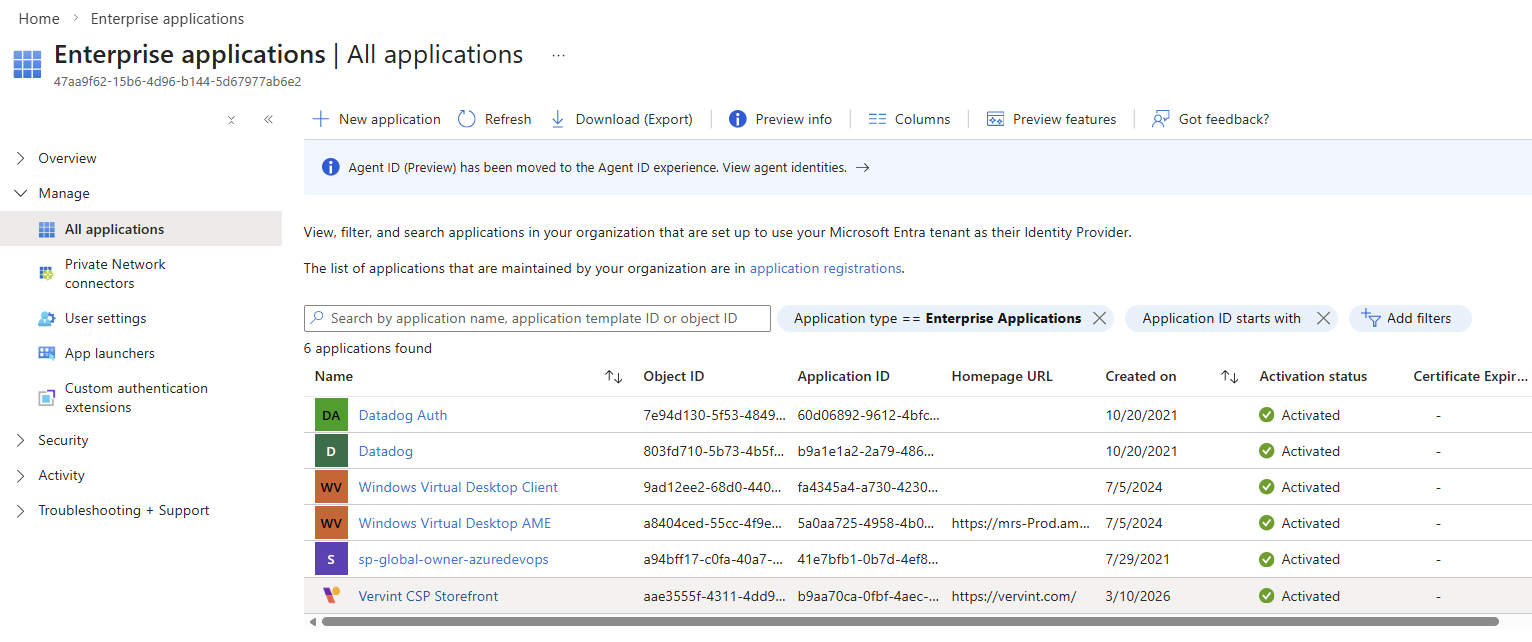1532x642 pixels.
Task: Expand the Security section
Action: click(x=22, y=440)
